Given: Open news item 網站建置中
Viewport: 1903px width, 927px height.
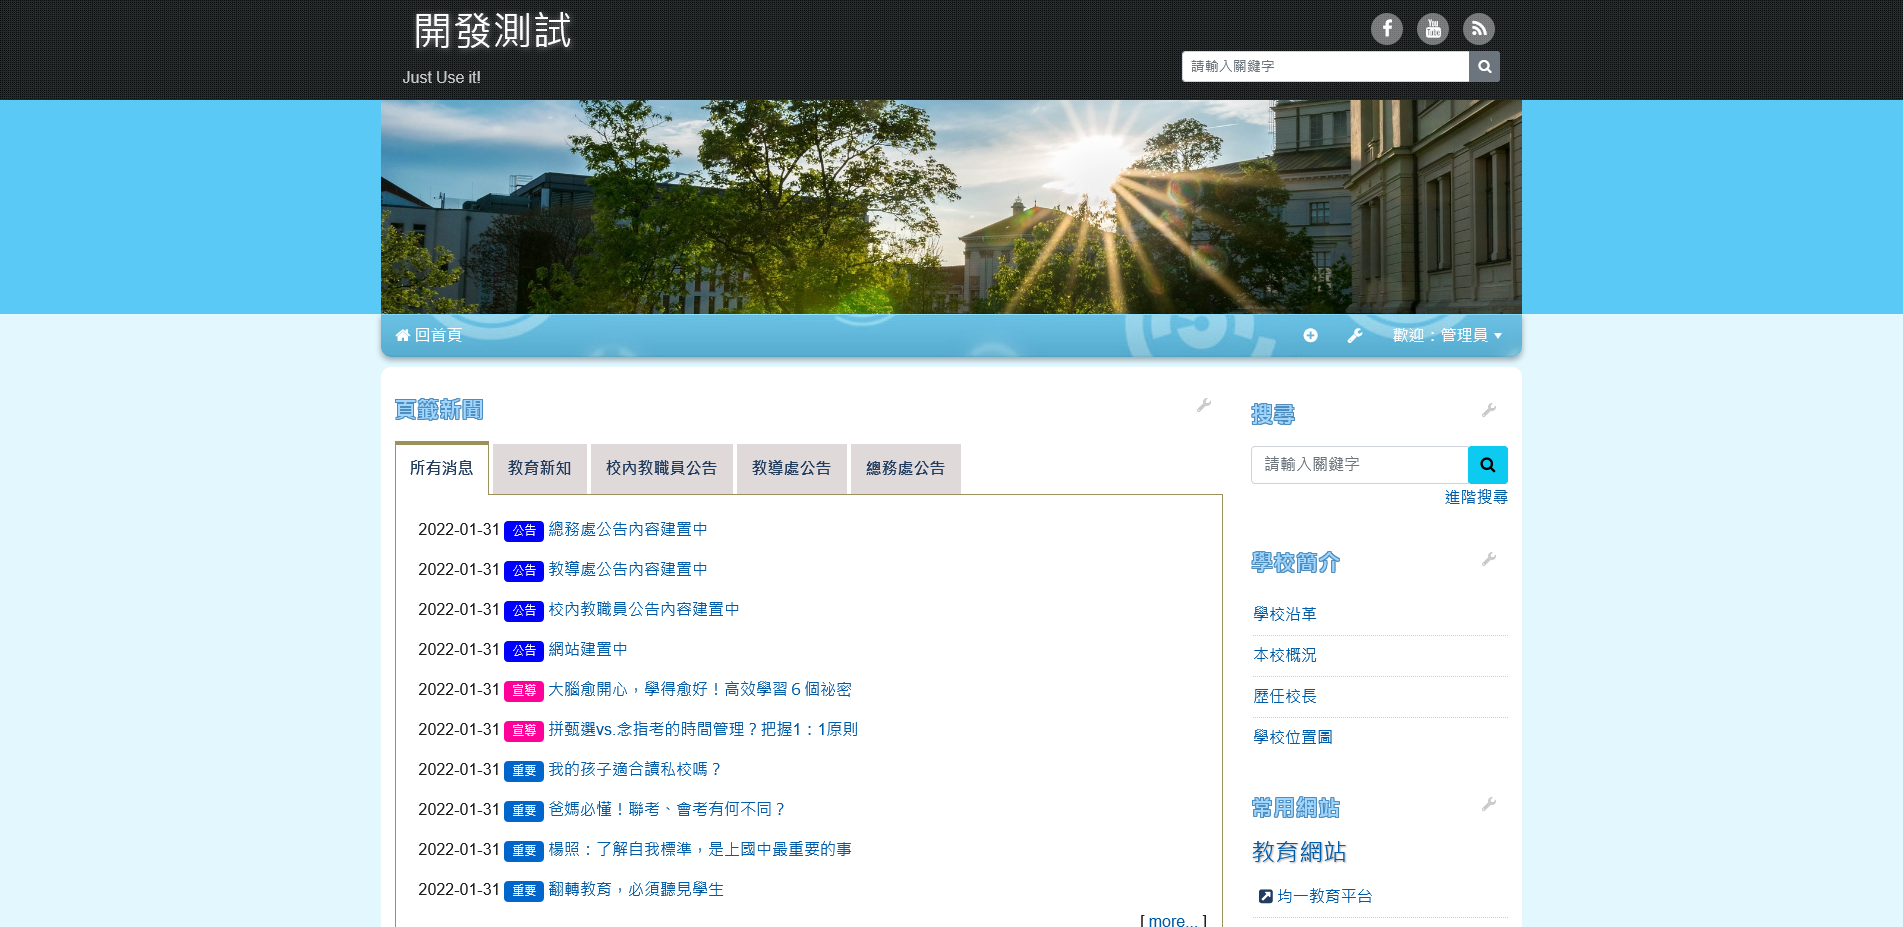Looking at the screenshot, I should point(587,649).
